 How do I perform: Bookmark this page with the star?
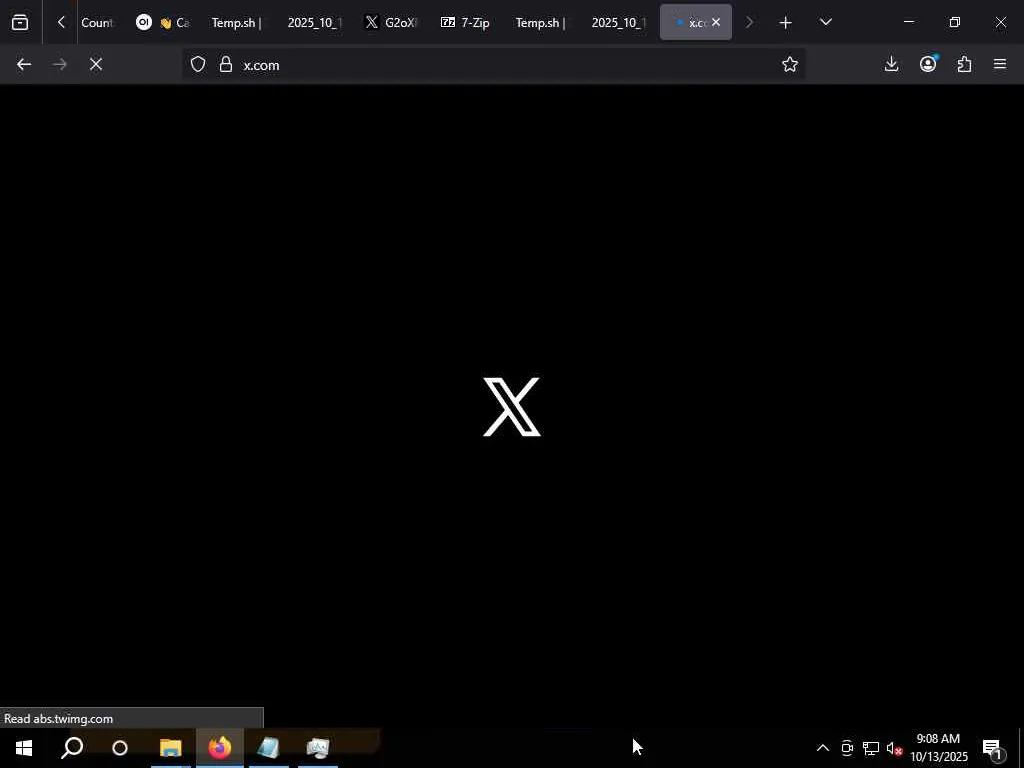pyautogui.click(x=790, y=65)
